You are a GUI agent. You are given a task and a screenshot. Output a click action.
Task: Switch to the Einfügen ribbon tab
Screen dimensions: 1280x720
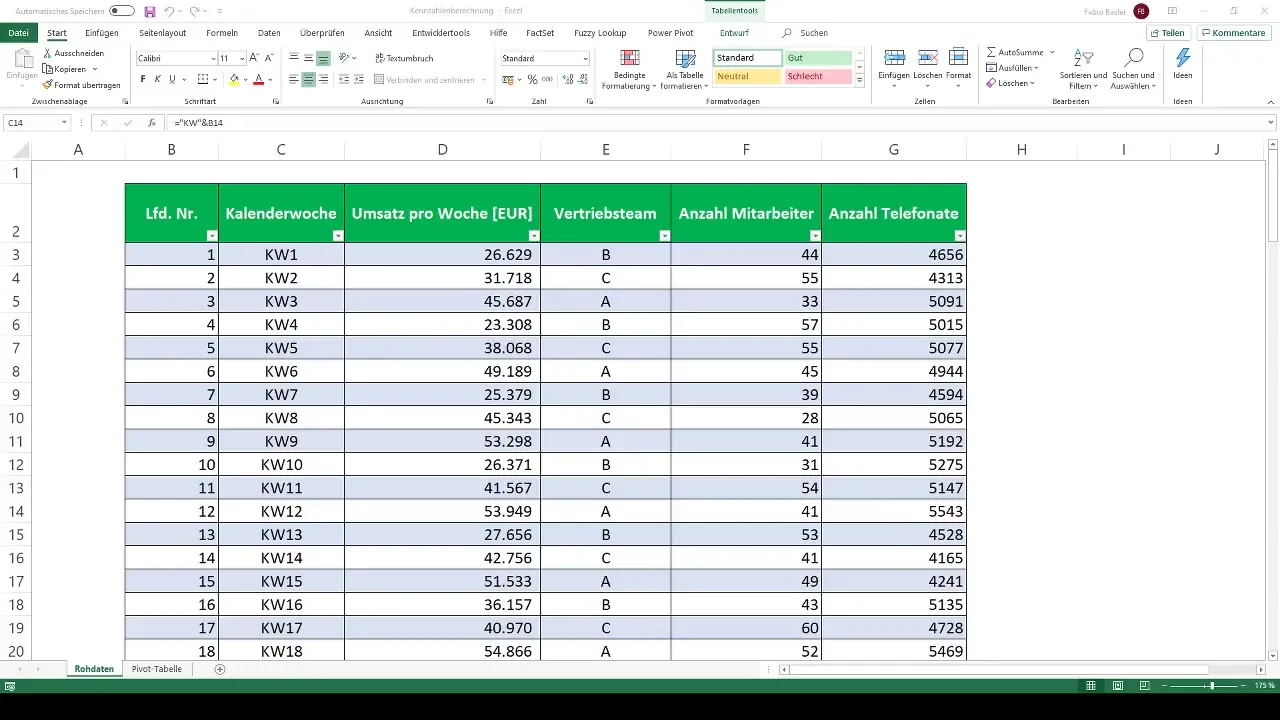[102, 33]
